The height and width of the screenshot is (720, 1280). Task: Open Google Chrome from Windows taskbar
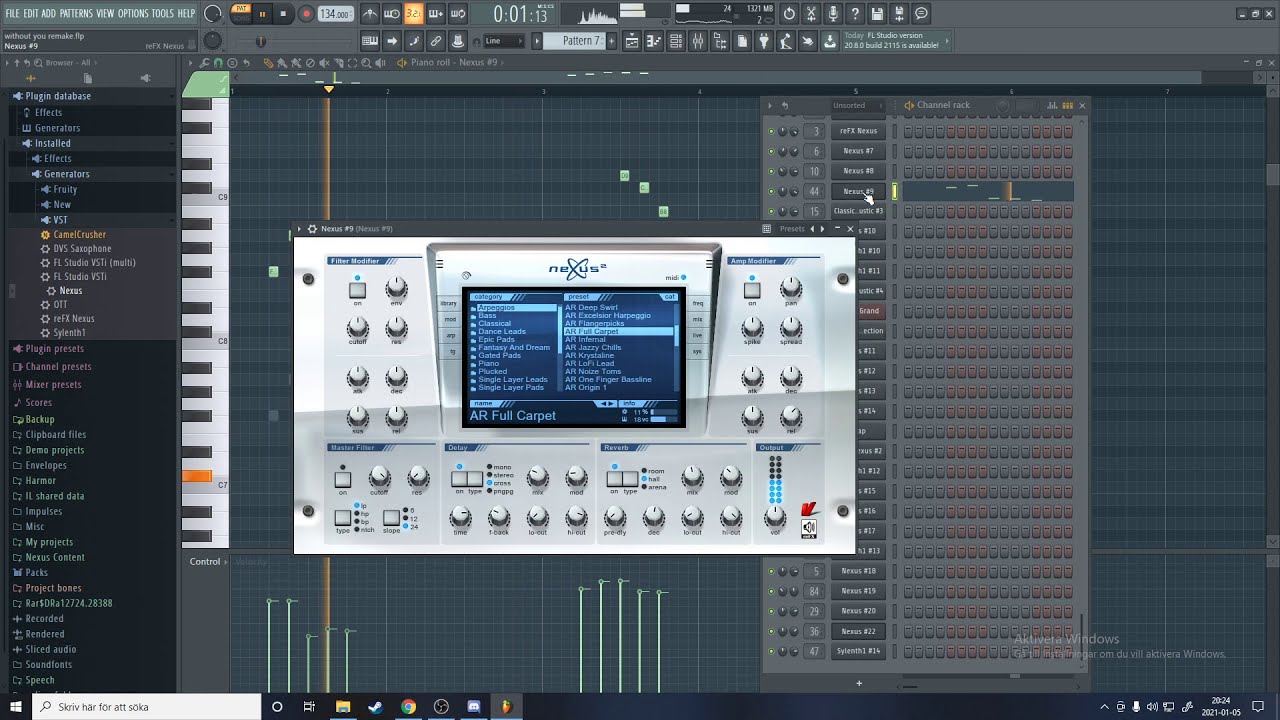click(408, 707)
